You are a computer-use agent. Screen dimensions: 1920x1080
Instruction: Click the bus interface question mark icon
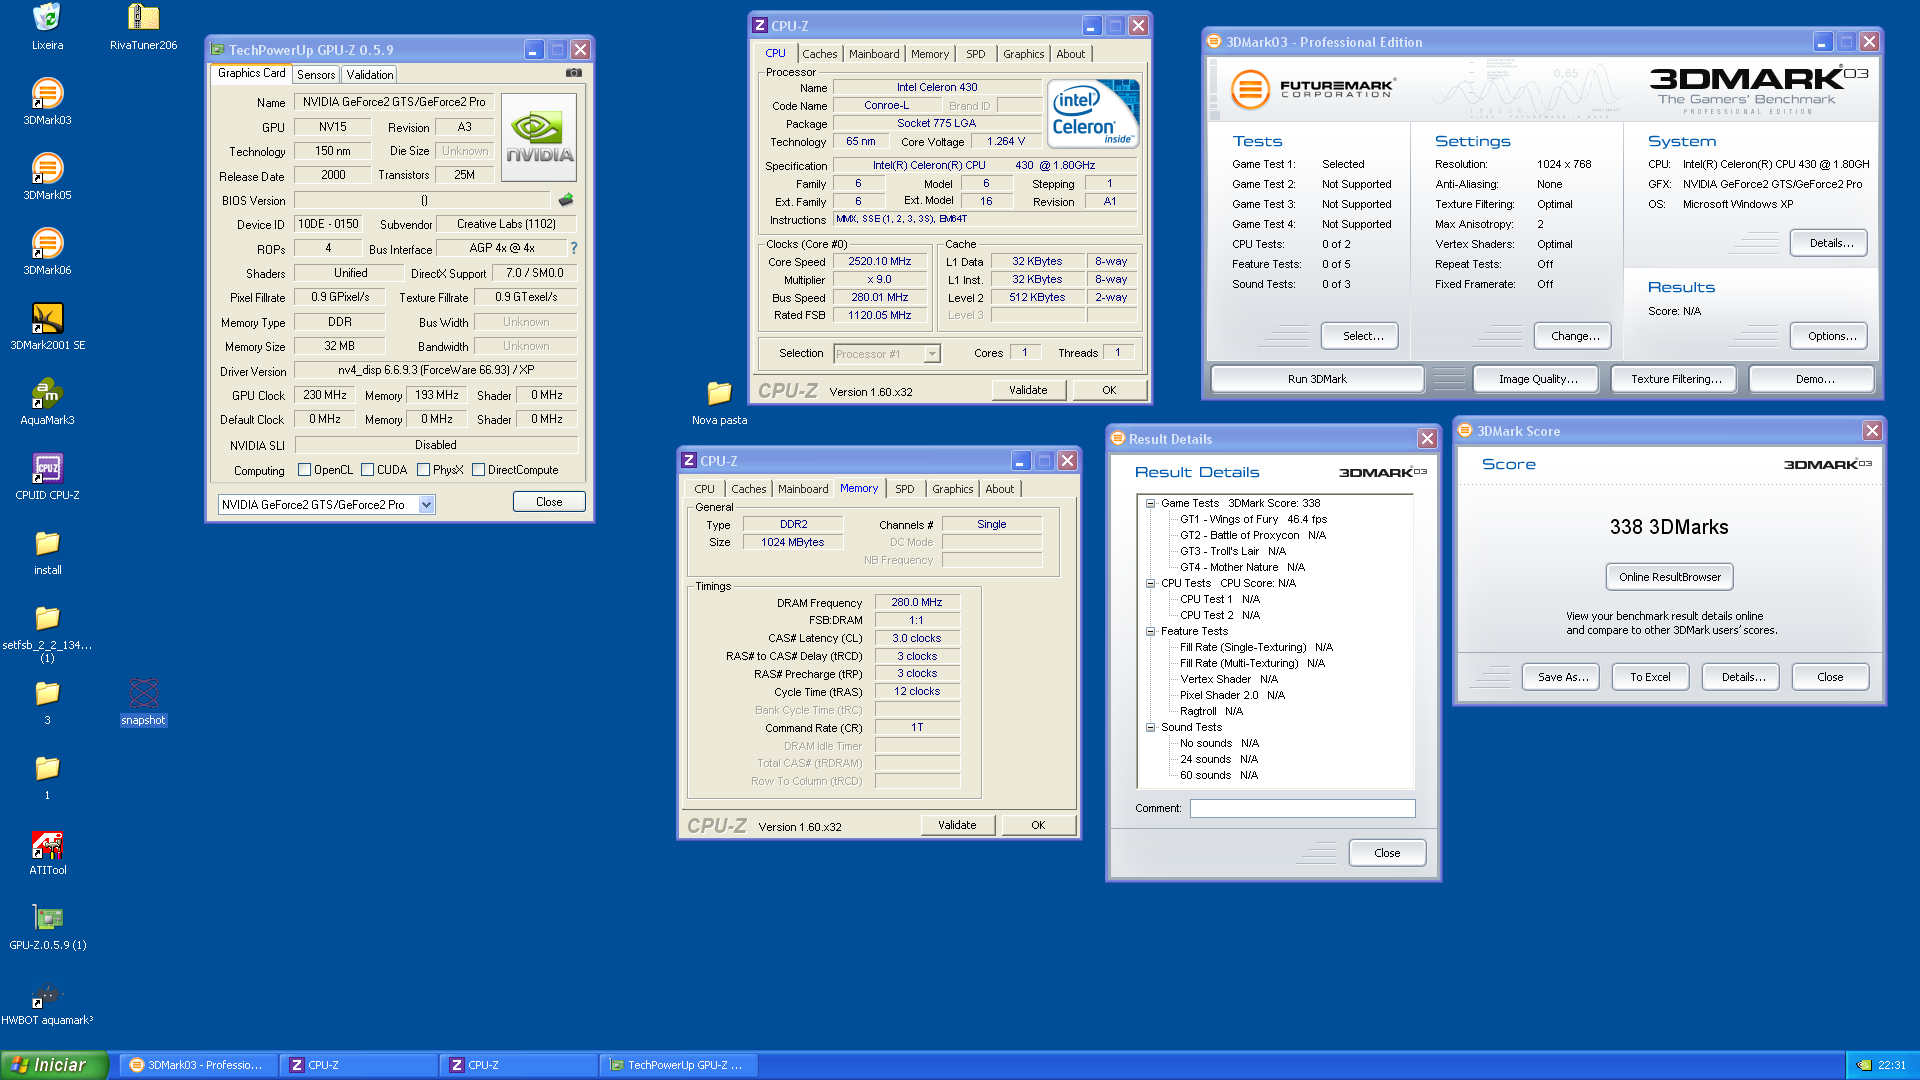pos(573,248)
